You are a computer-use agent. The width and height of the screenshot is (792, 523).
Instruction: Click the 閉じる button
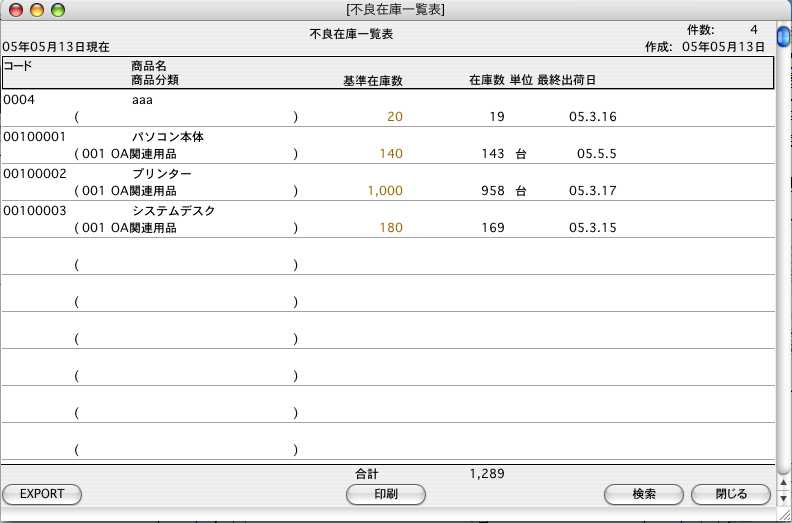point(731,494)
